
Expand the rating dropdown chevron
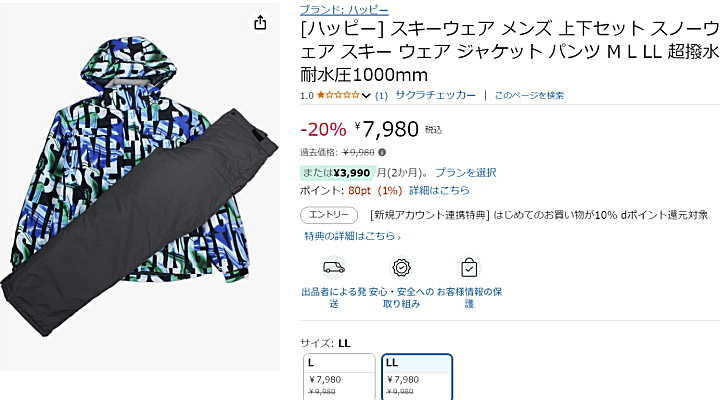click(366, 96)
